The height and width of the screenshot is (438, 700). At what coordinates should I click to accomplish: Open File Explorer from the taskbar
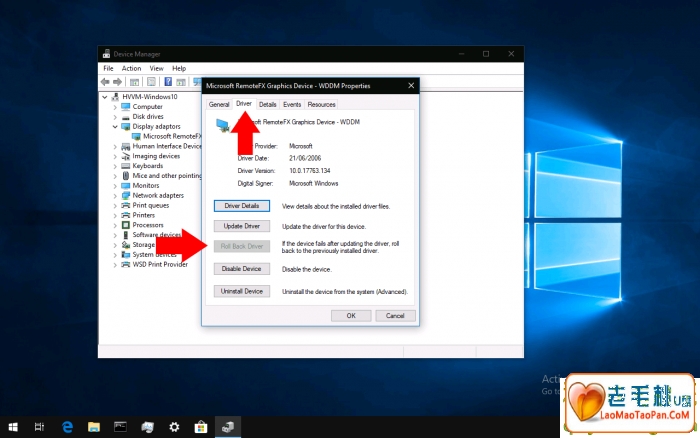[x=94, y=427]
